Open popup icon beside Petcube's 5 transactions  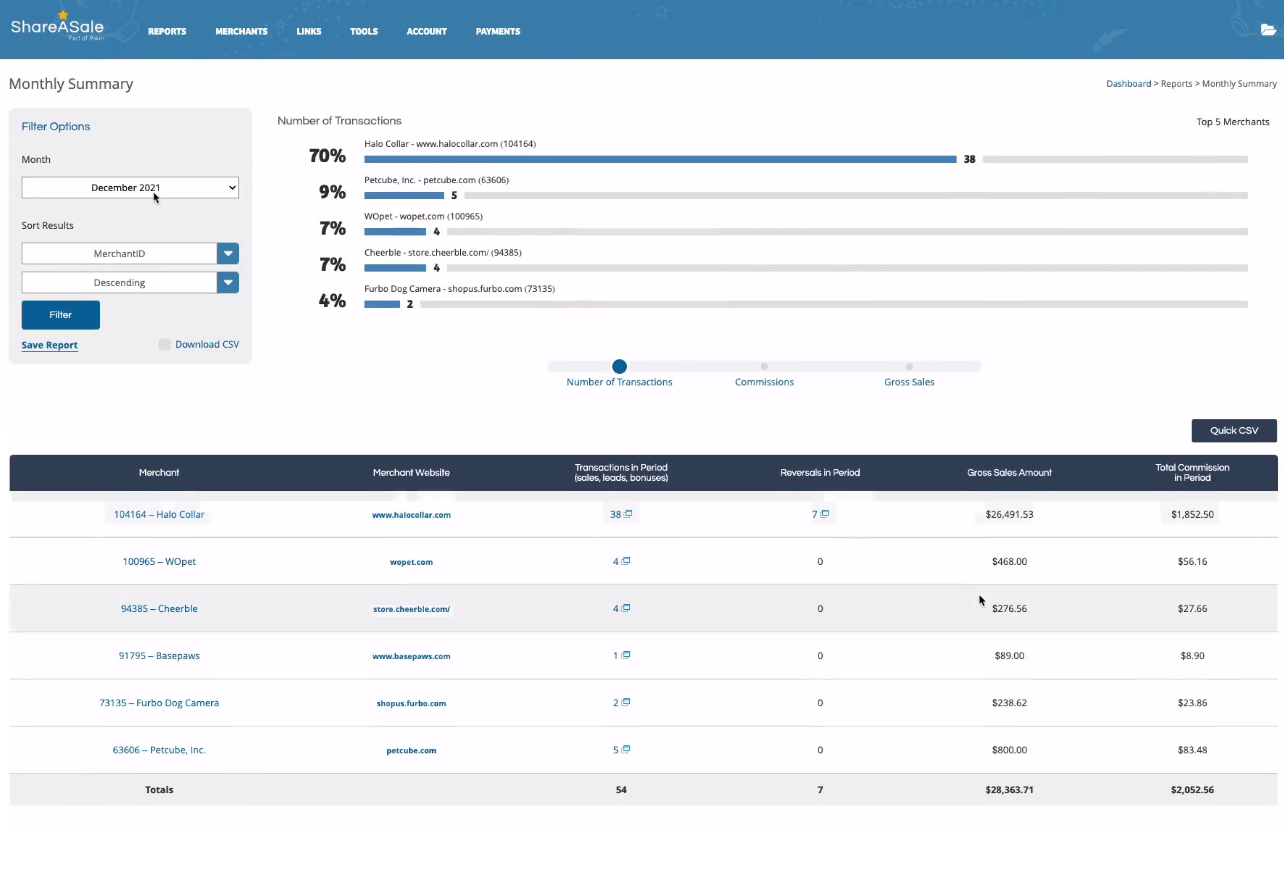pos(626,749)
